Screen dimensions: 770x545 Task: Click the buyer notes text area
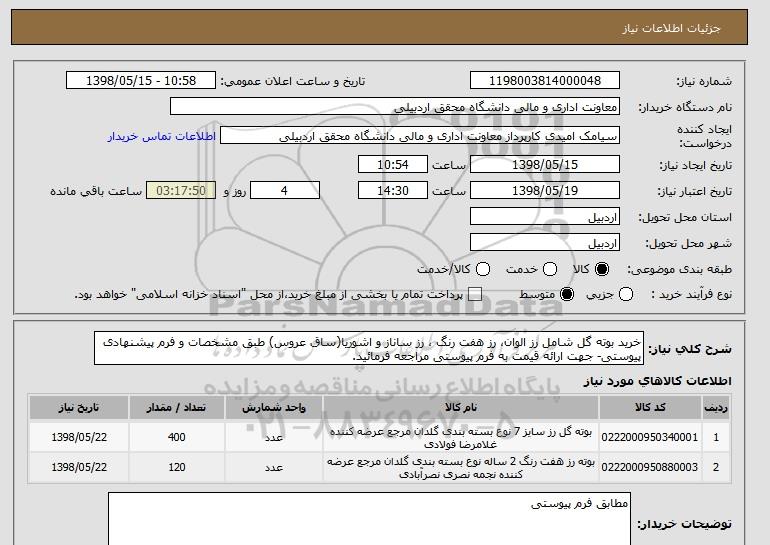(369, 518)
